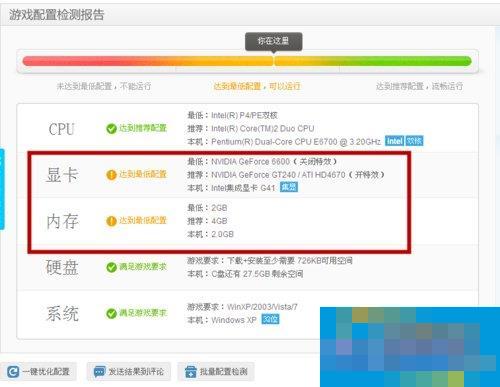The height and width of the screenshot is (387, 500).
Task: Click the 批量配置检测 button
Action: (x=216, y=371)
